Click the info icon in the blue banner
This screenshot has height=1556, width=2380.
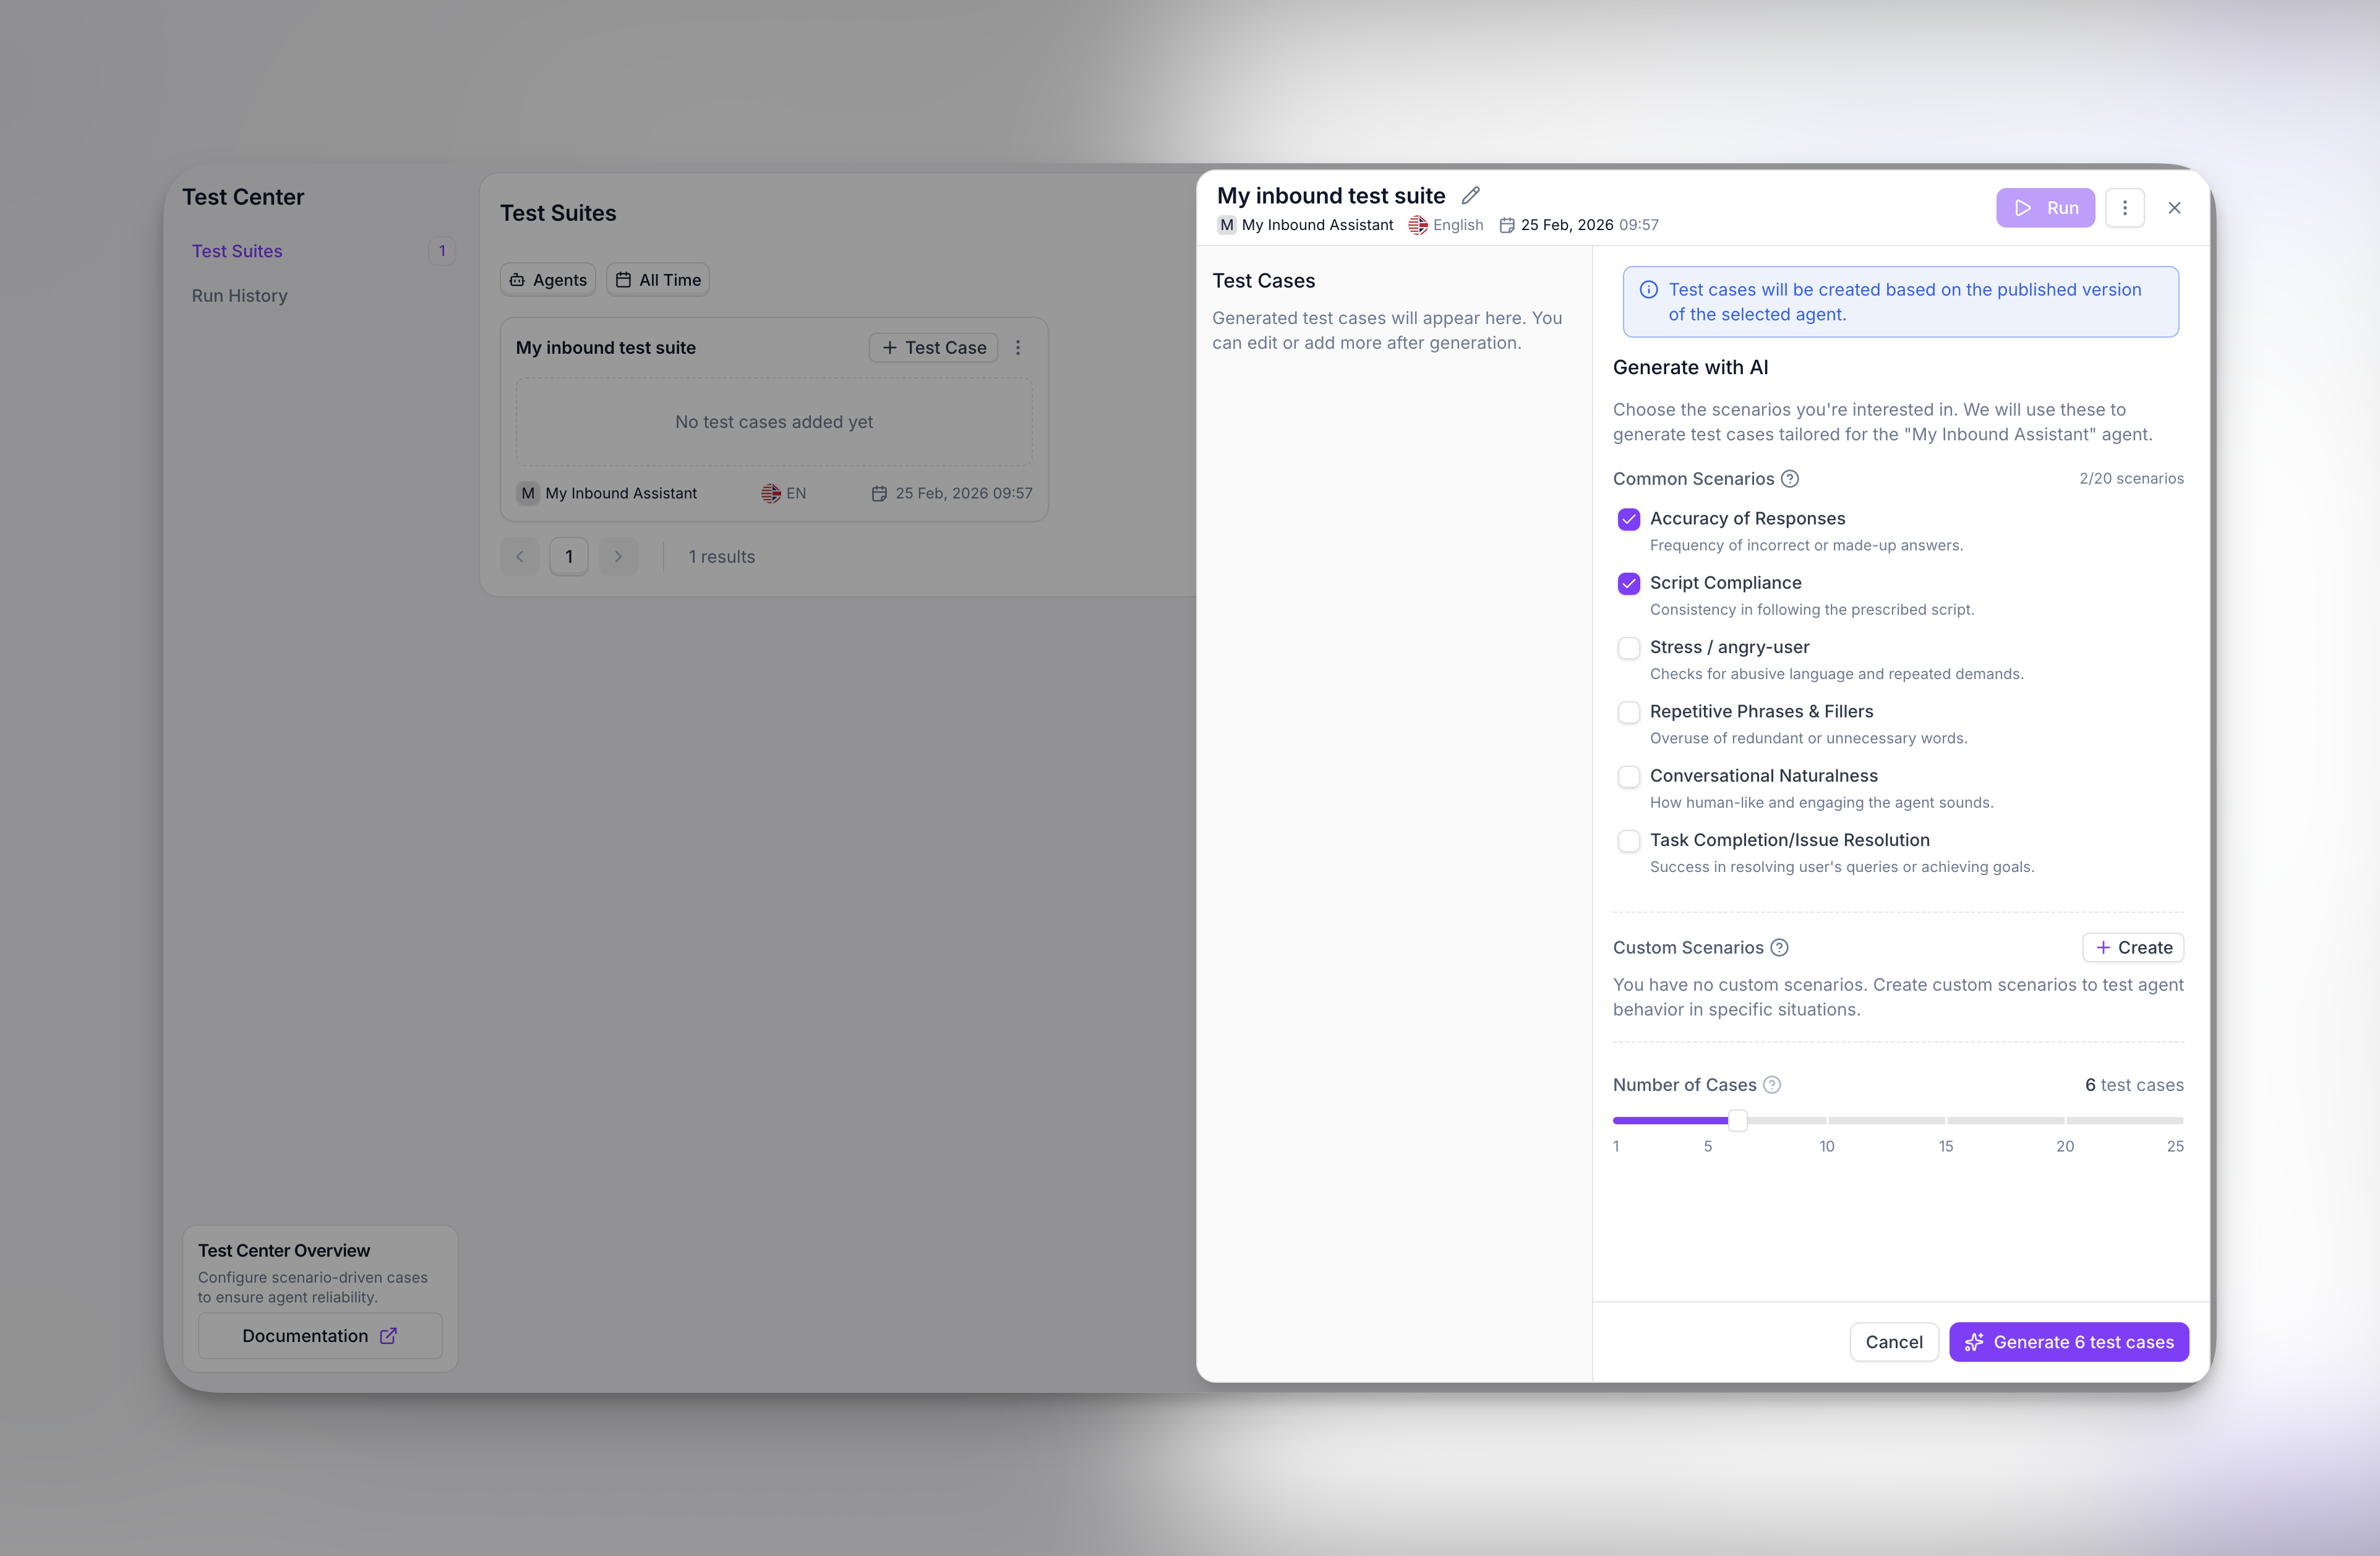[x=1648, y=290]
